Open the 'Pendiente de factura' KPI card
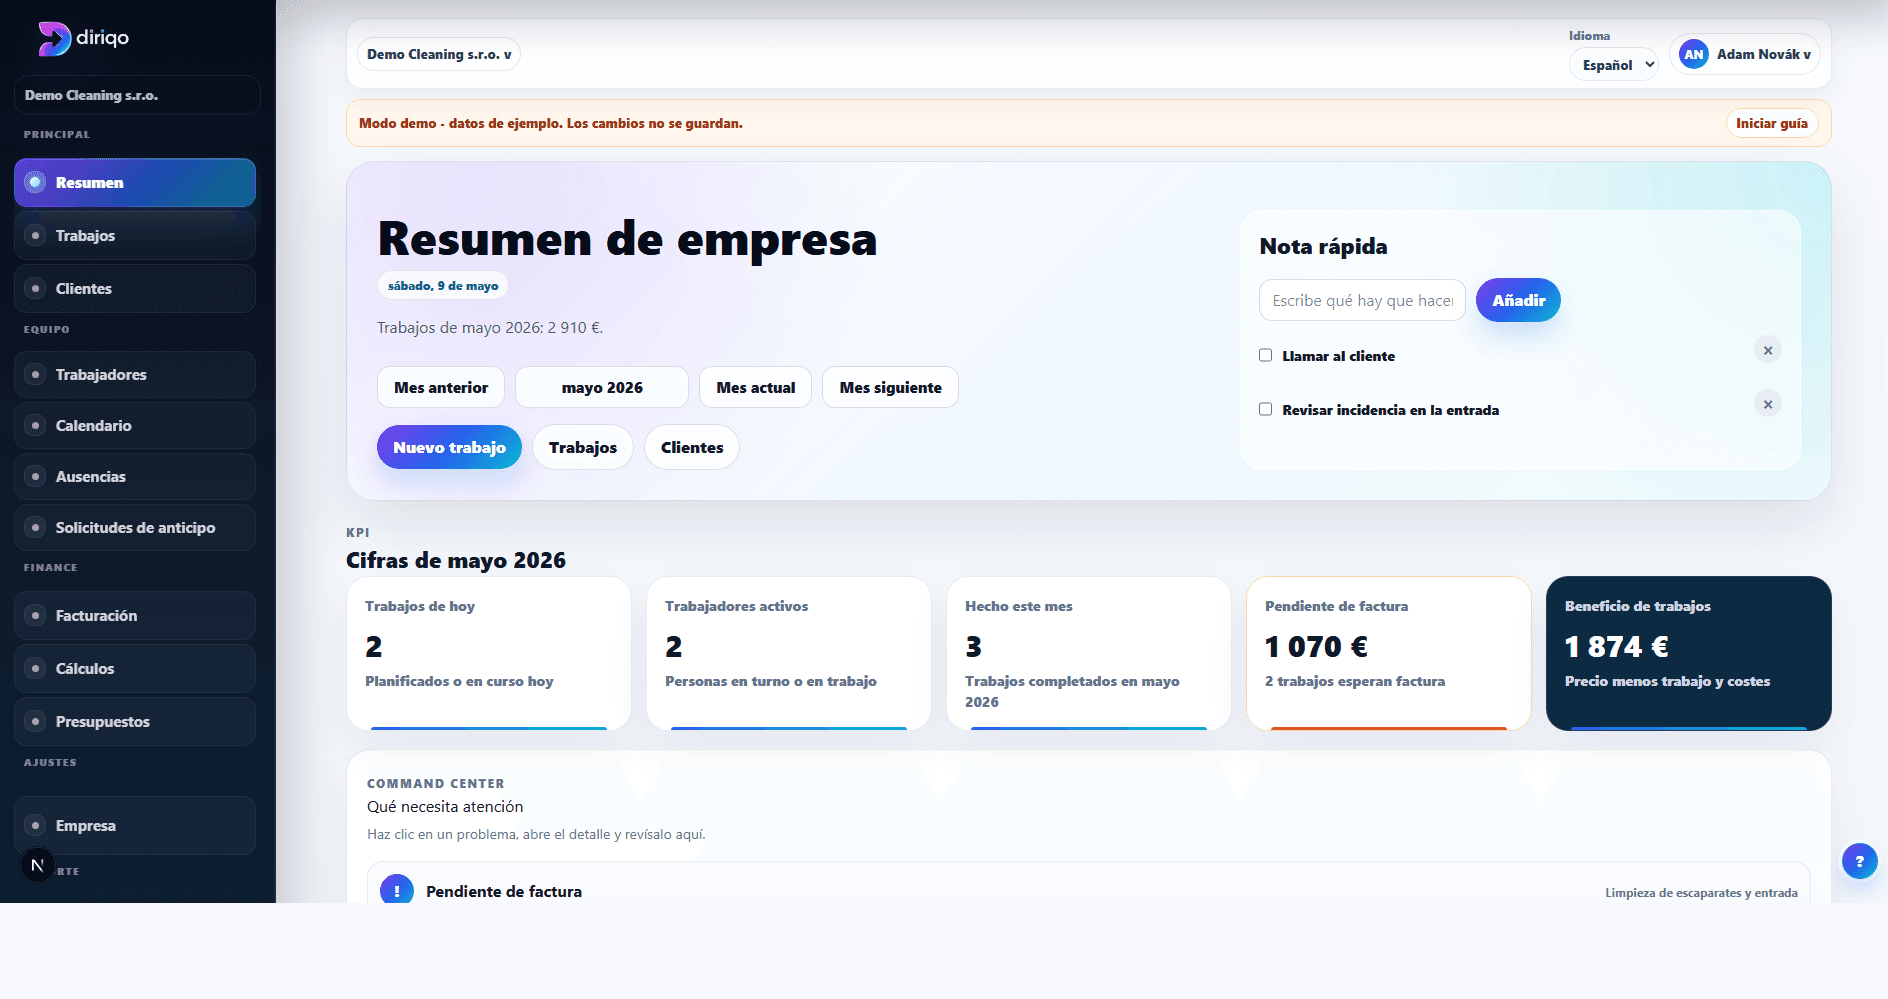This screenshot has width=1888, height=999. (1389, 653)
